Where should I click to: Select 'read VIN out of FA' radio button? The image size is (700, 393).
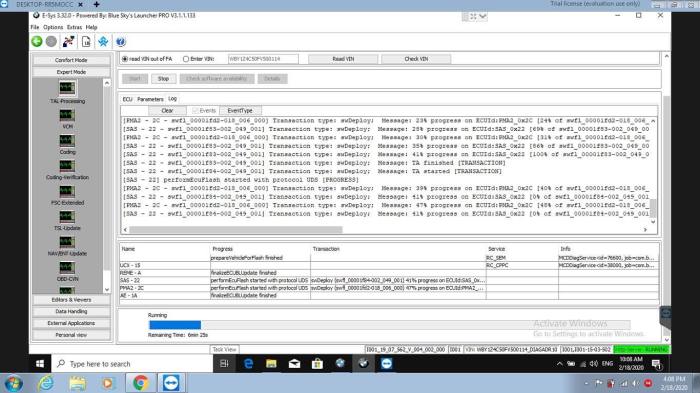pyautogui.click(x=125, y=59)
